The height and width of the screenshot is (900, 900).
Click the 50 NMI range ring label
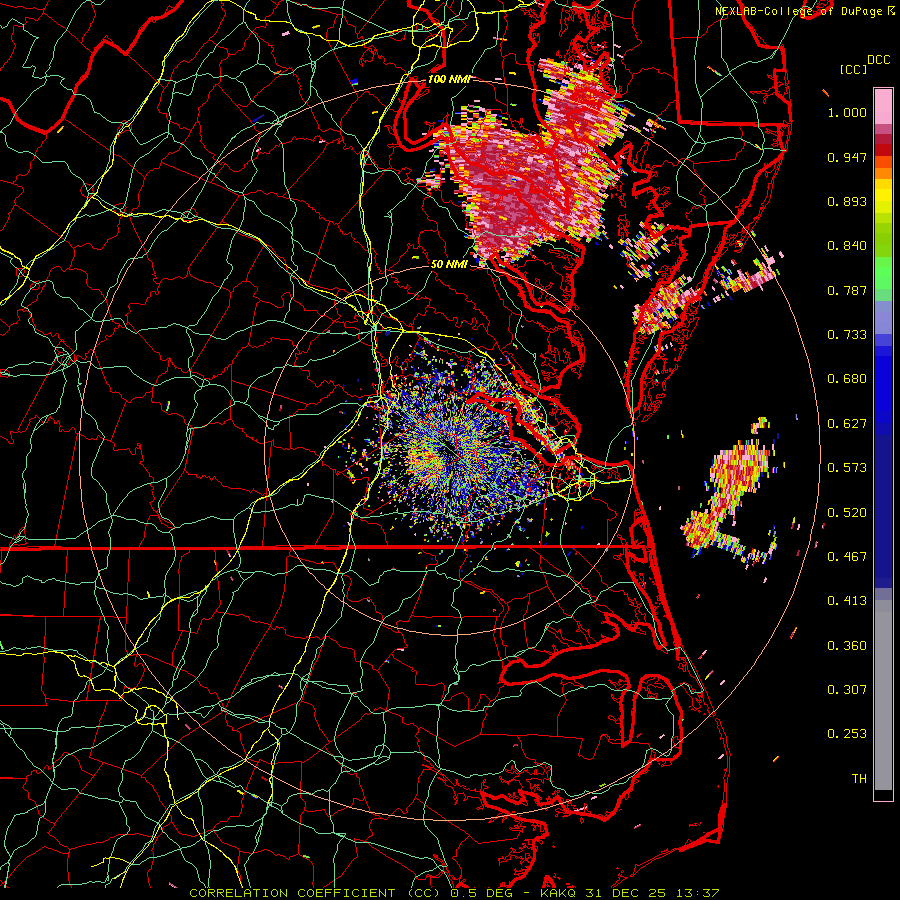point(449,265)
